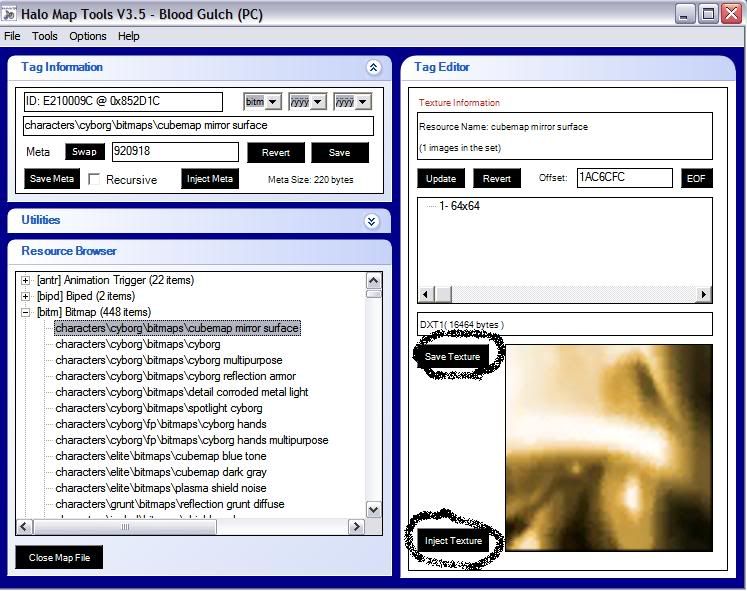Select grunt reflection grunt diffuse bitmap

point(170,504)
